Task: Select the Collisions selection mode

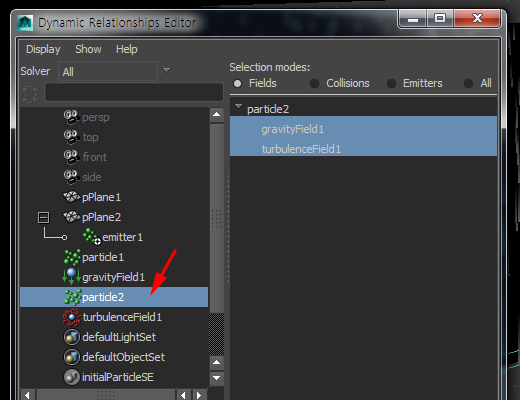Action: (x=314, y=83)
